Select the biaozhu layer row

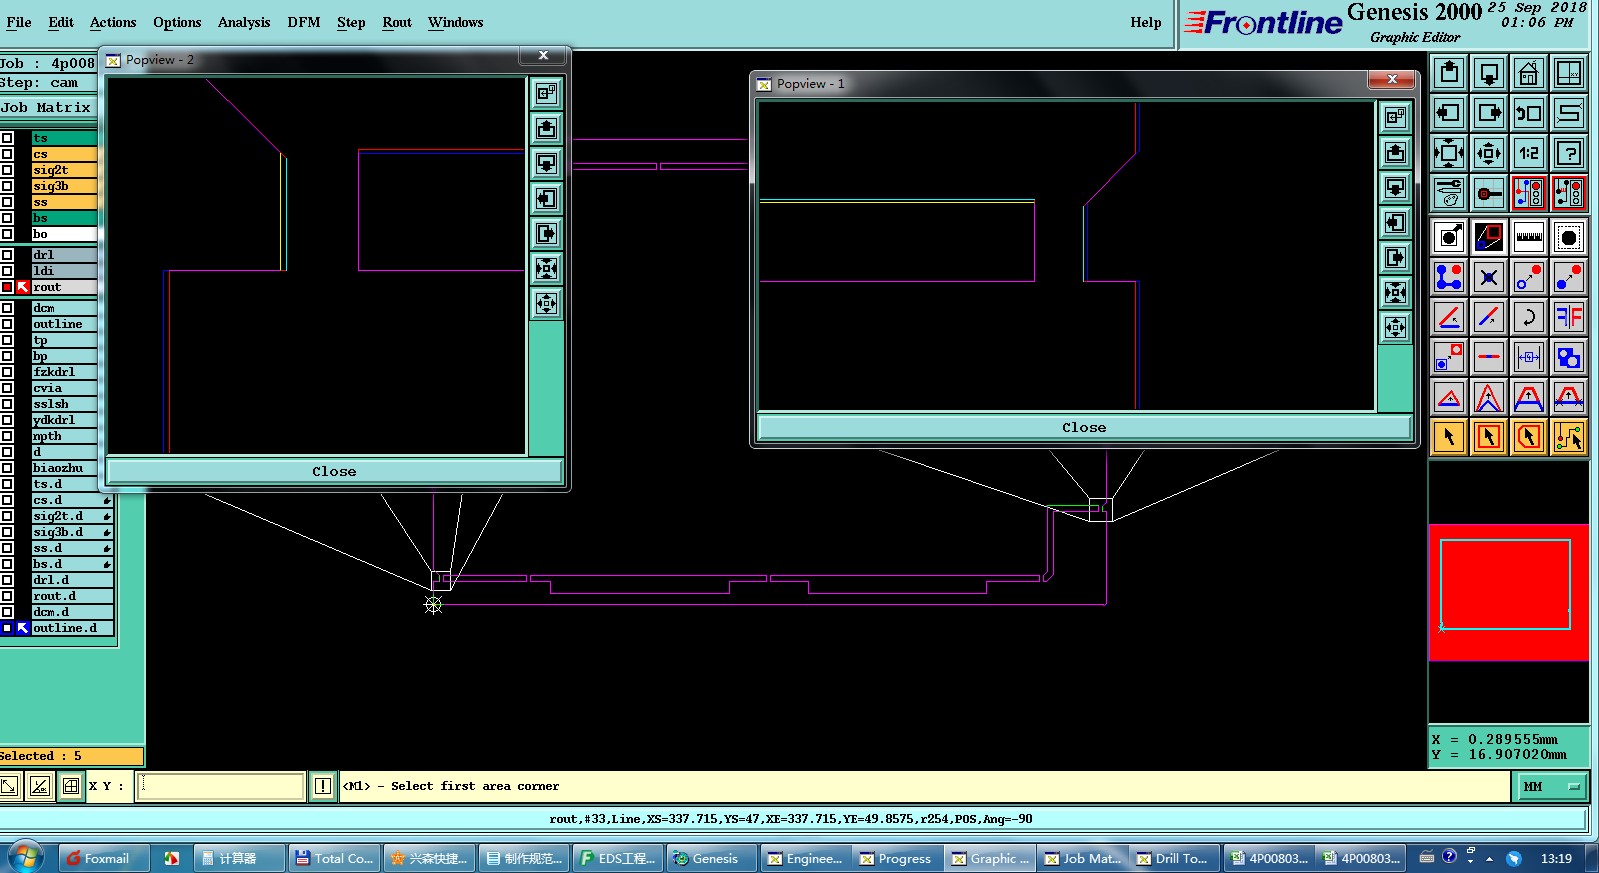pos(64,468)
